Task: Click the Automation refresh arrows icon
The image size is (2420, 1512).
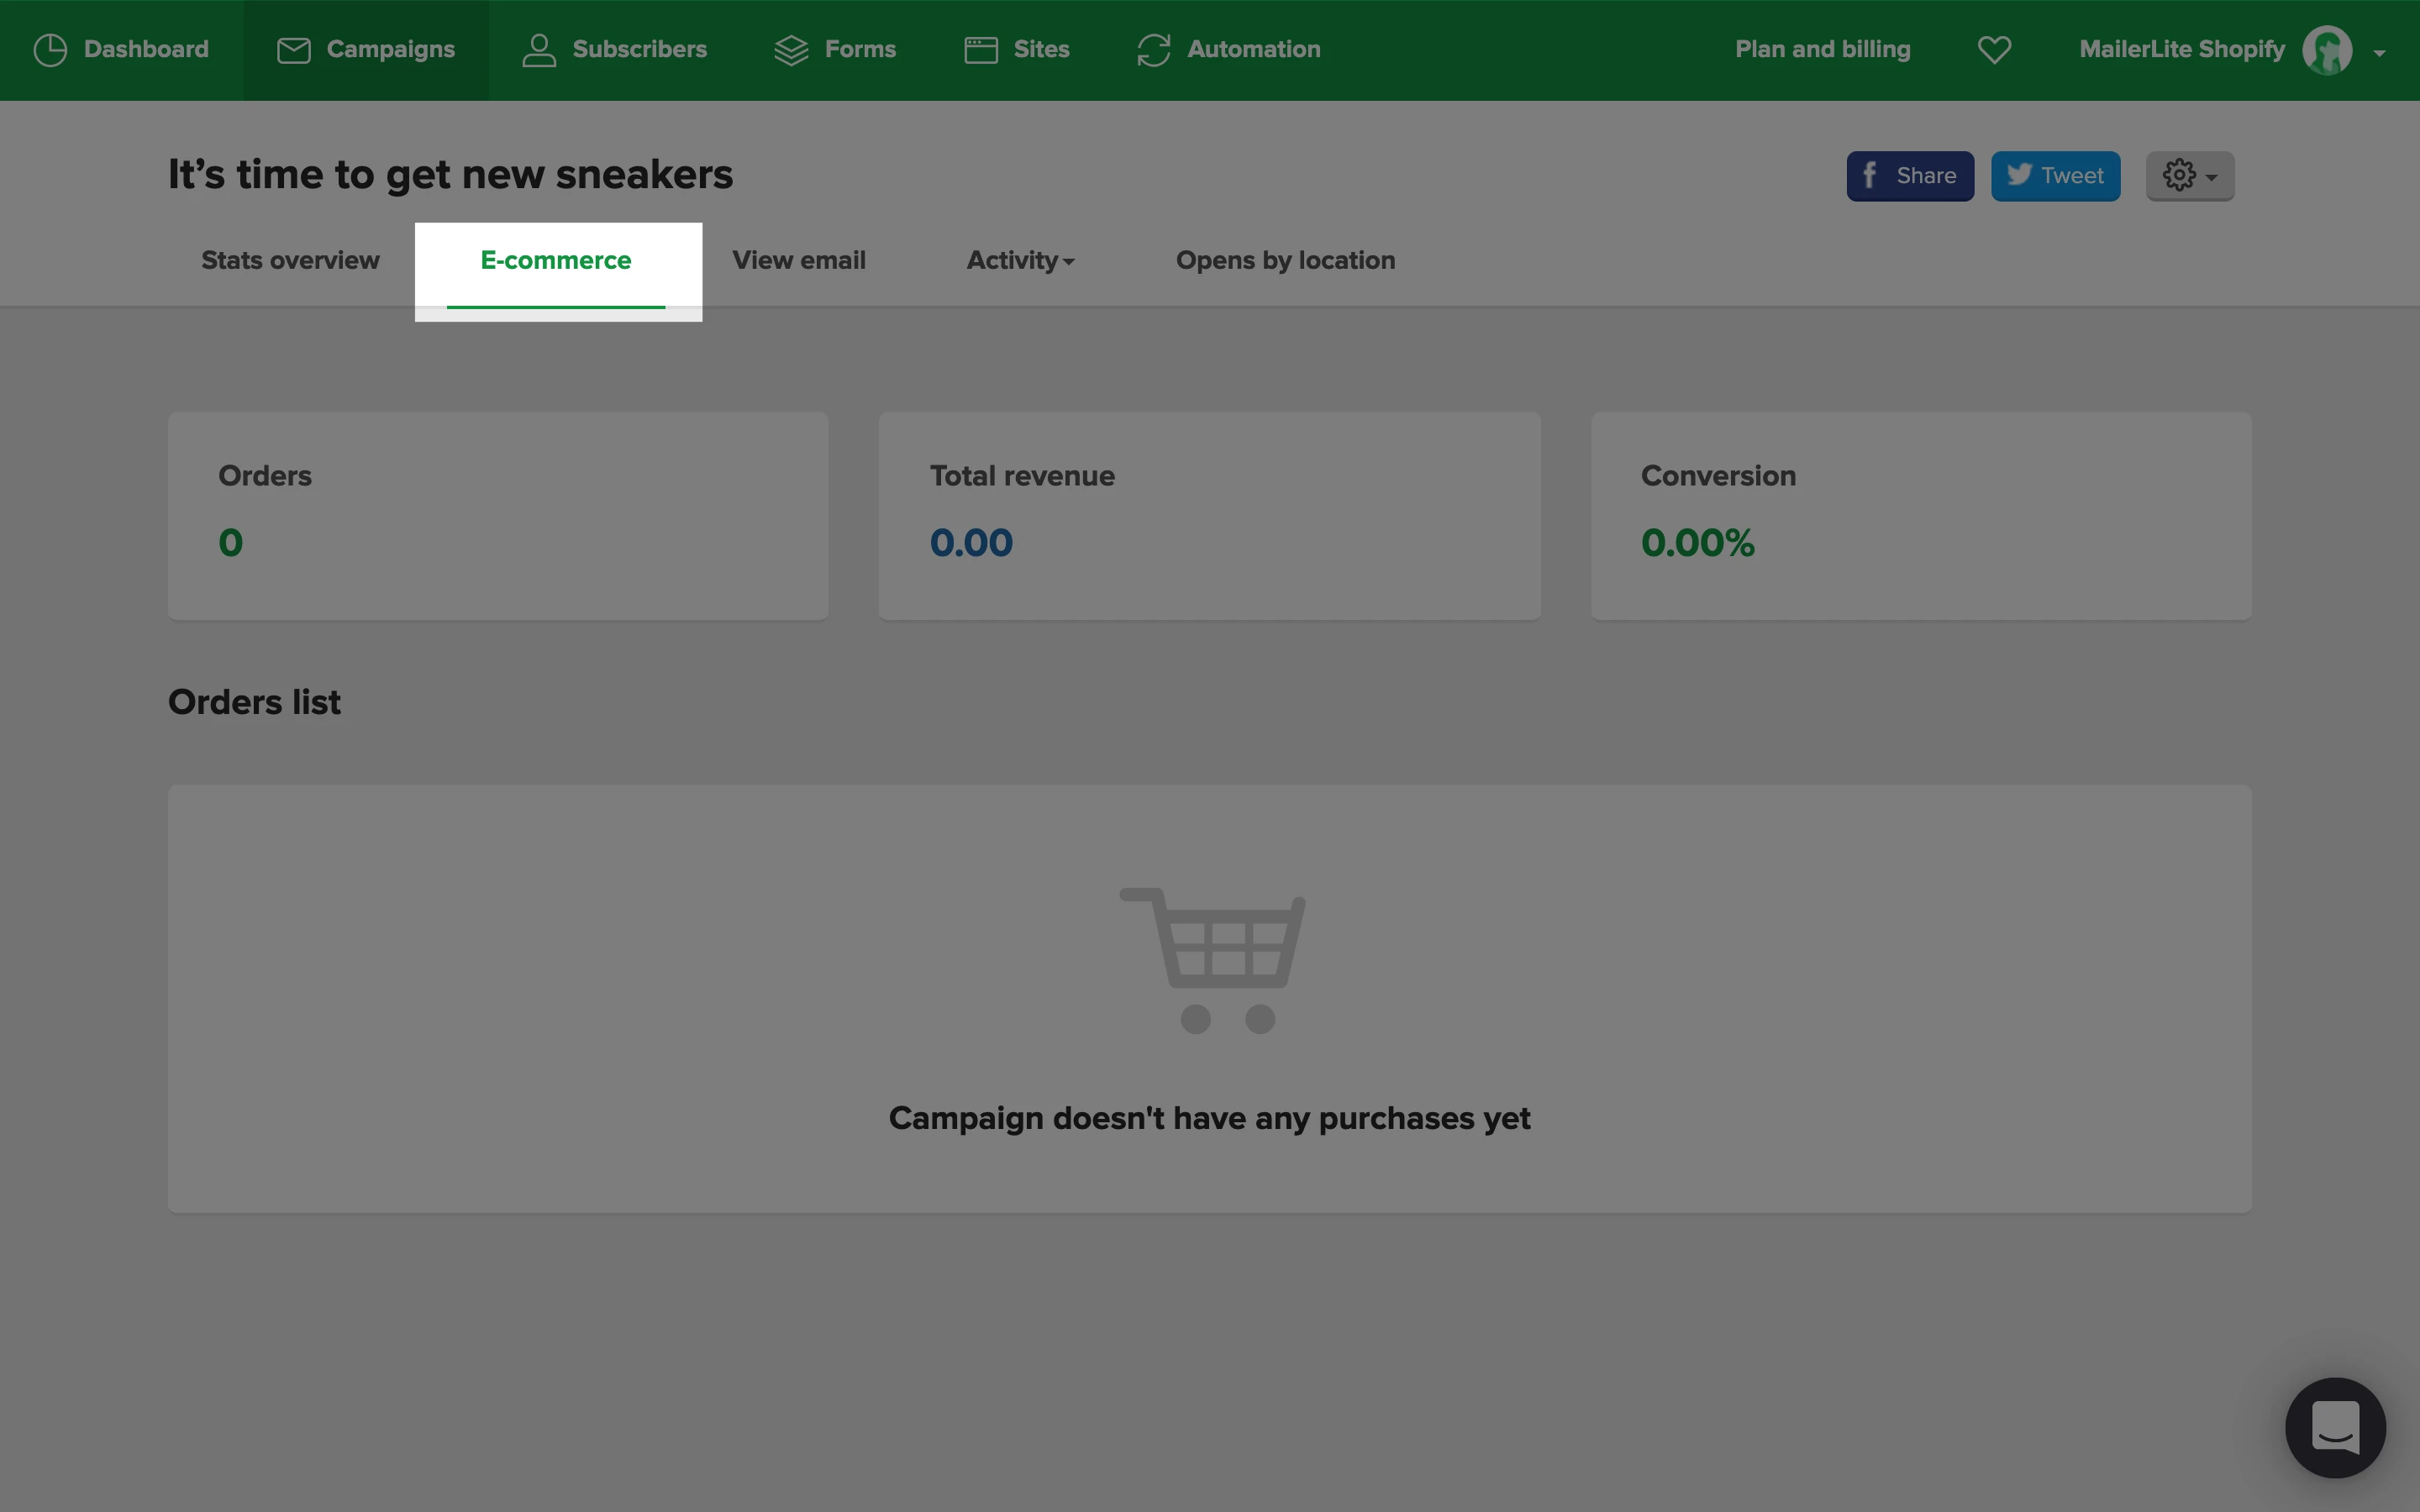Action: click(x=1153, y=50)
